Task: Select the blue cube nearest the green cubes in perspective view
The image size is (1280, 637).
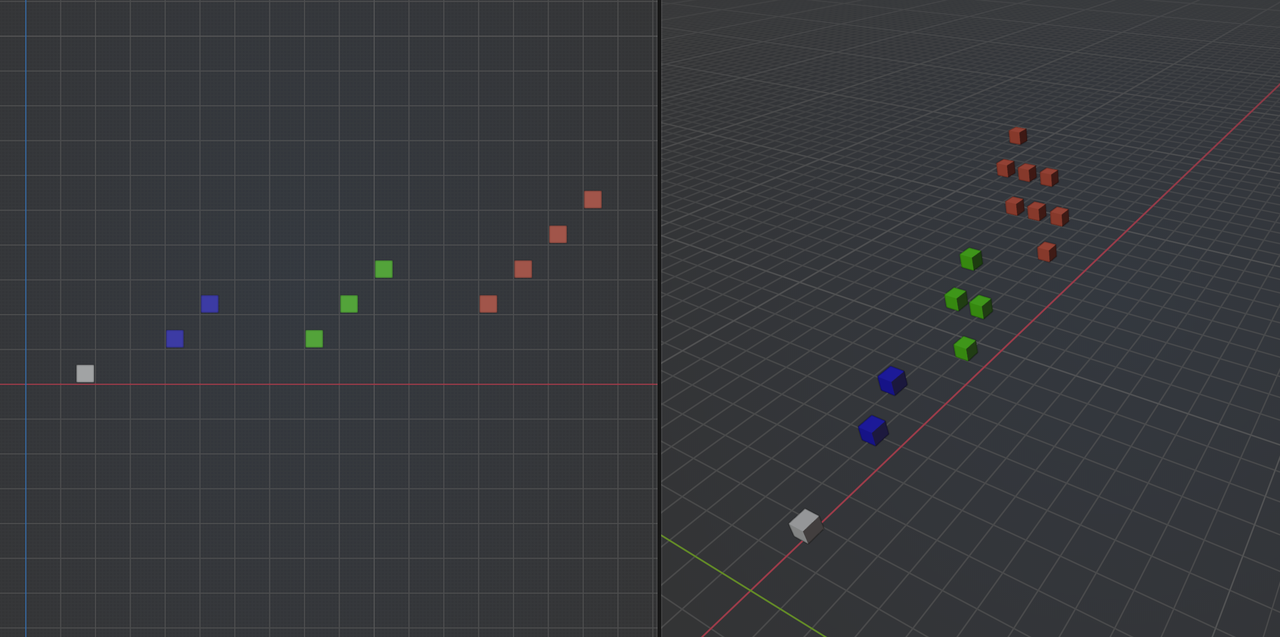Action: pos(892,380)
